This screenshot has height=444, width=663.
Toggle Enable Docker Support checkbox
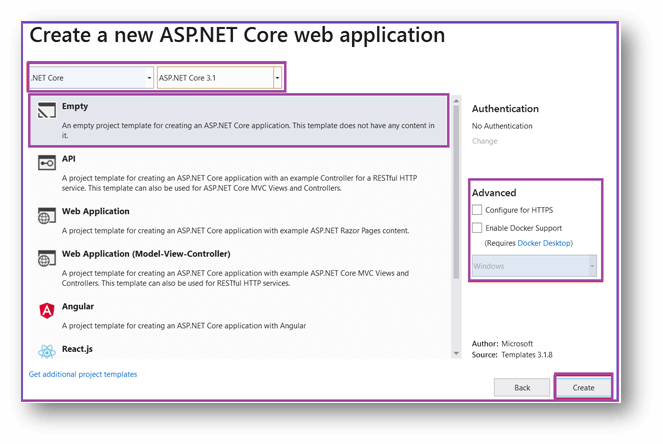[x=477, y=227]
